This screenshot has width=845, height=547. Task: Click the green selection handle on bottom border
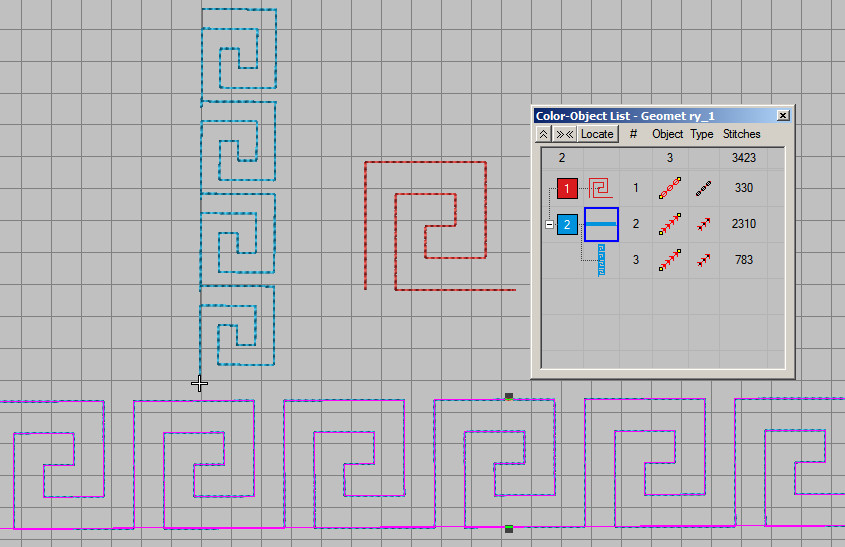click(x=509, y=528)
